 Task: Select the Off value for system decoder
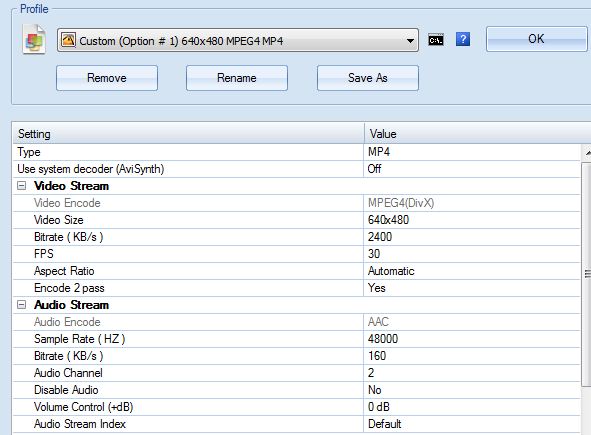pyautogui.click(x=374, y=169)
